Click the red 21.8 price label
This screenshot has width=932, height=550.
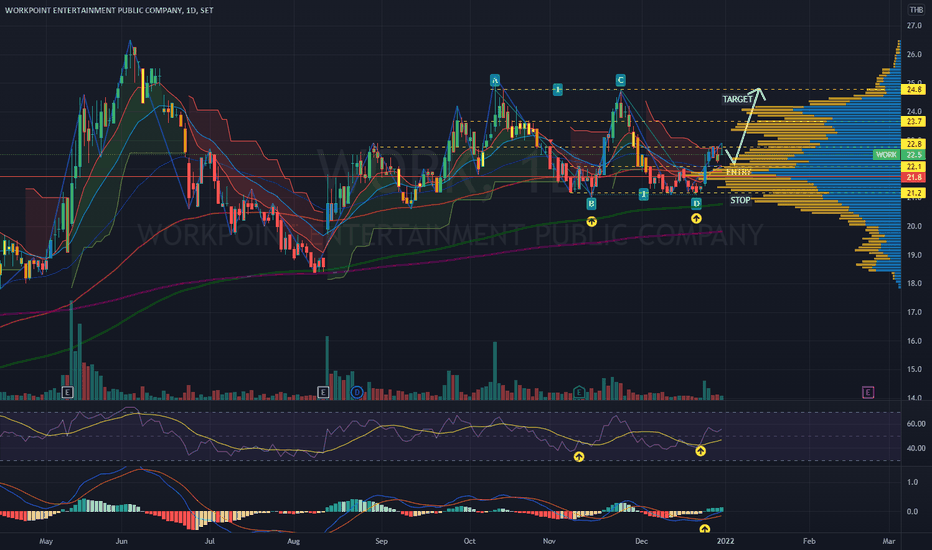coord(913,177)
